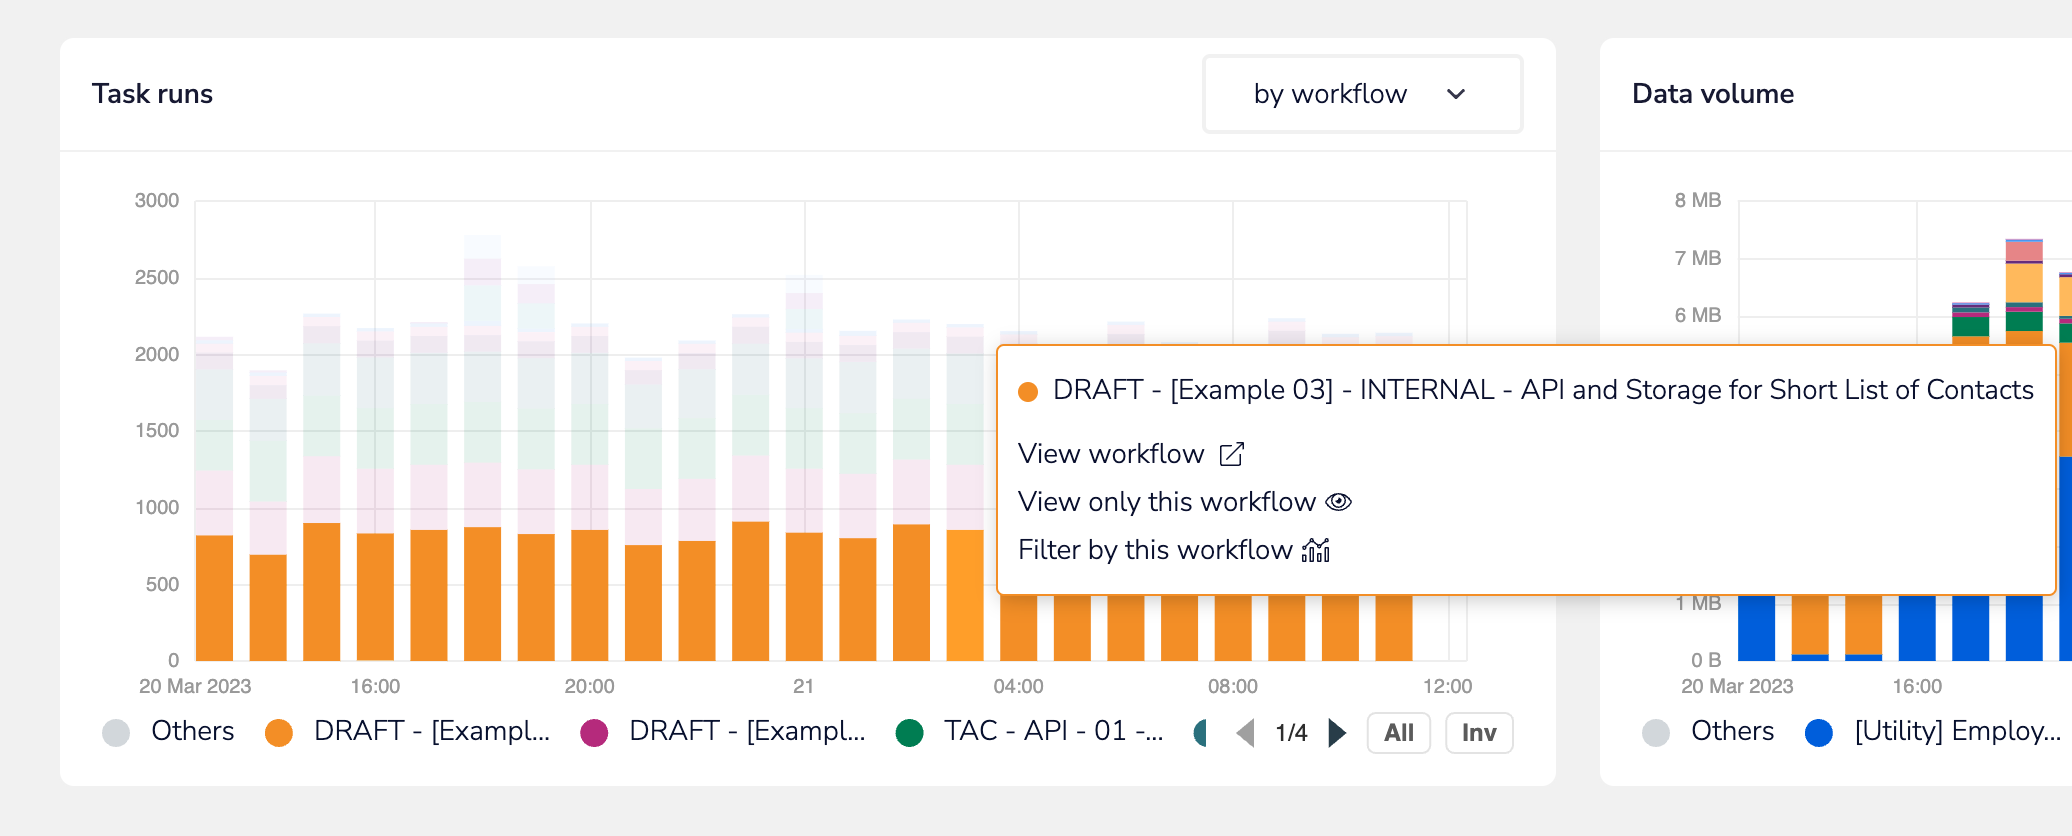The width and height of the screenshot is (2072, 836).
Task: Click the chart icon beside Filter by this workflow
Action: pos(1316,550)
